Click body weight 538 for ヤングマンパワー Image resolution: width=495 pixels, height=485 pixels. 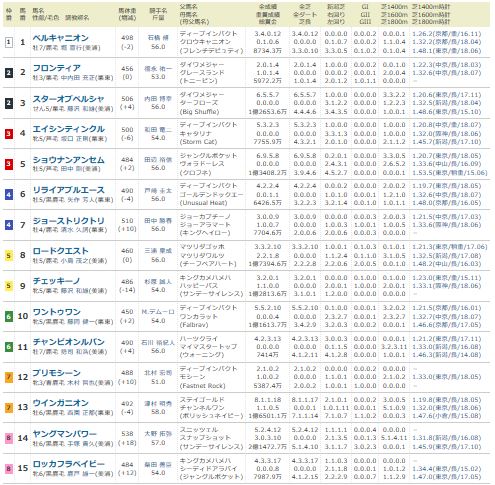click(x=127, y=434)
